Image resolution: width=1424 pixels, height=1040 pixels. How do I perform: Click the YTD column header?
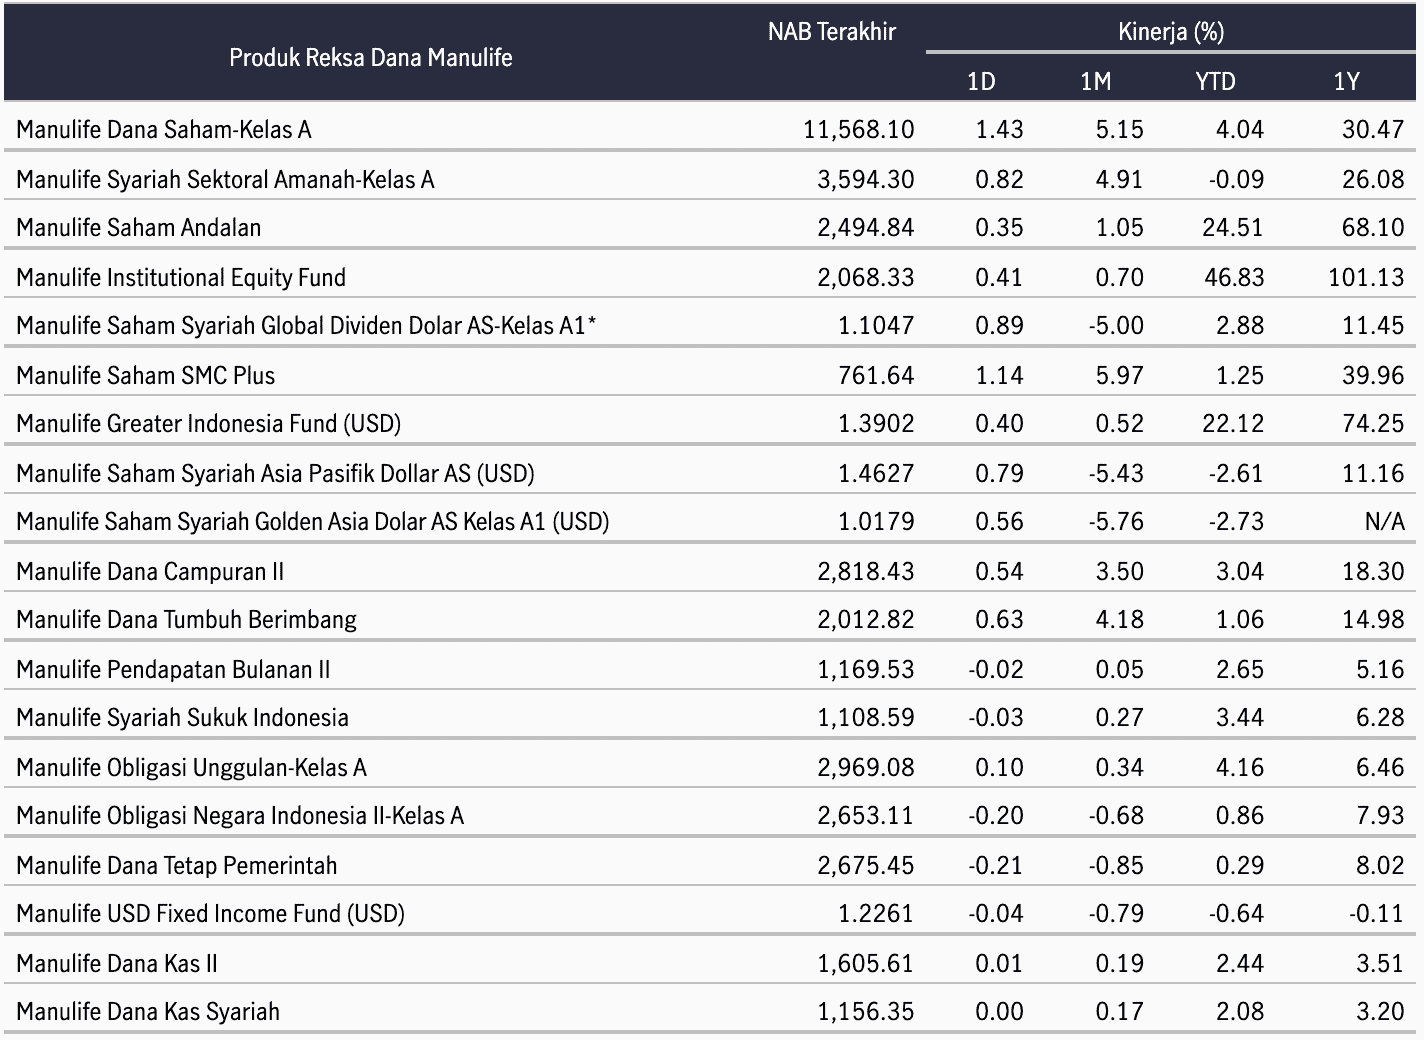tap(1215, 81)
